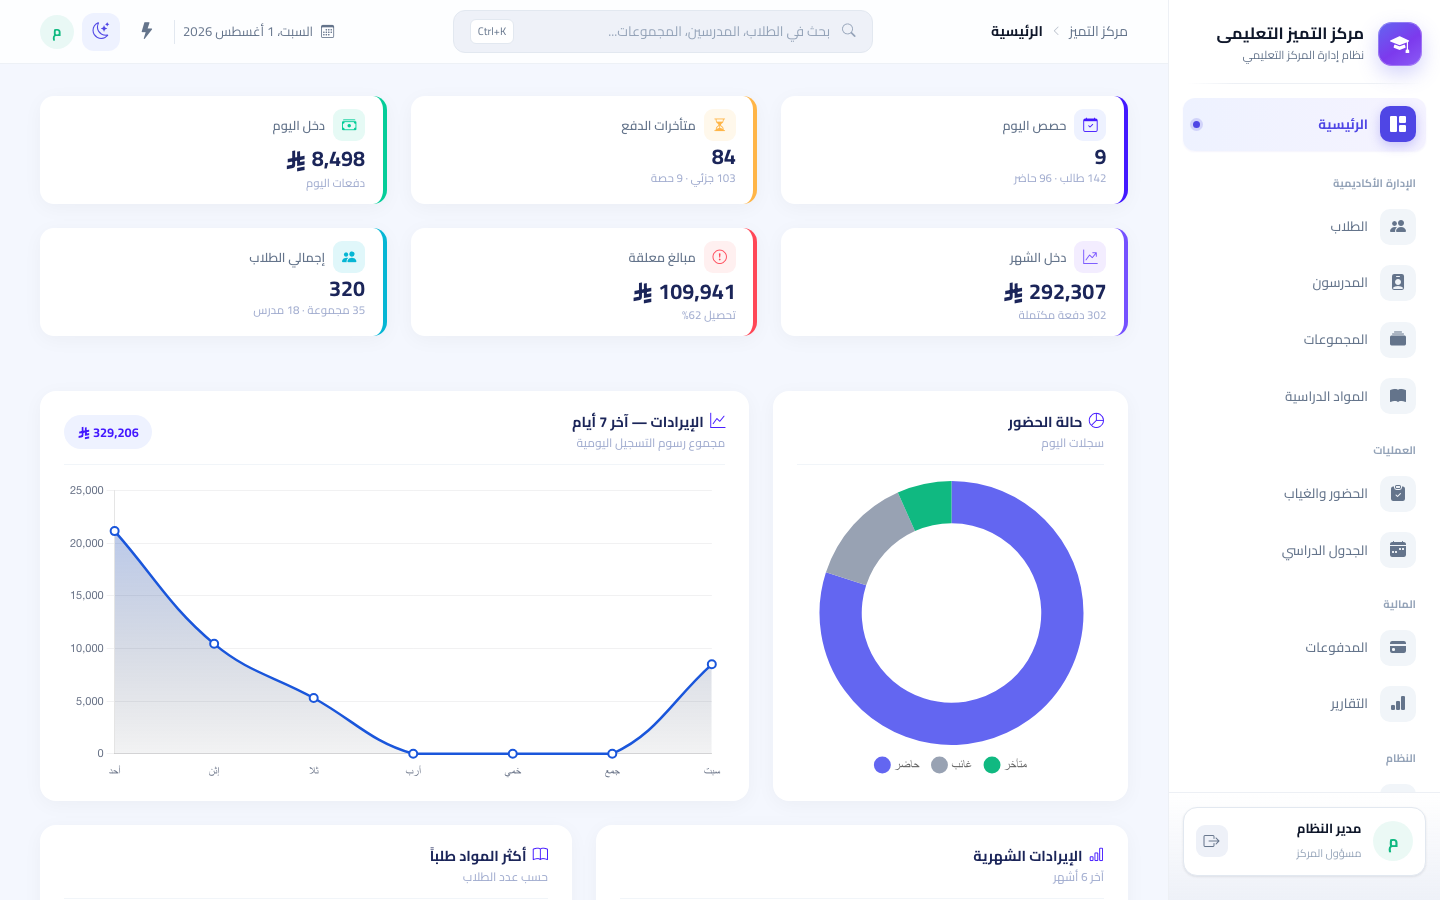The width and height of the screenshot is (1440, 900).
Task: Click the warning icon on مبالغ معلقة card
Action: point(720,257)
